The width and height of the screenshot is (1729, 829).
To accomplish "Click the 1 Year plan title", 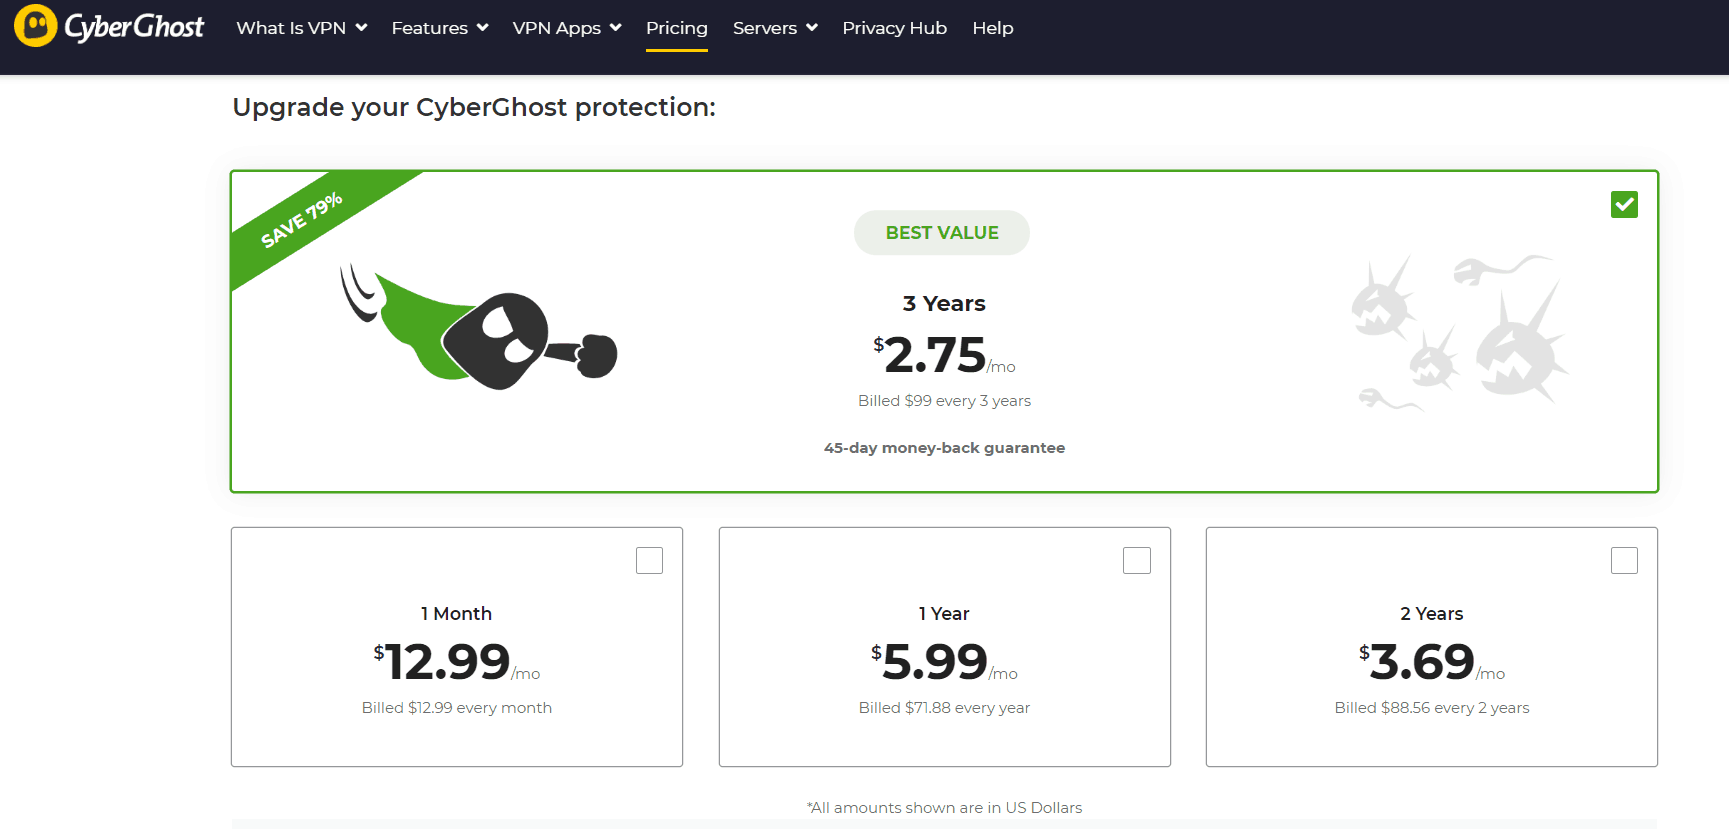I will [944, 613].
